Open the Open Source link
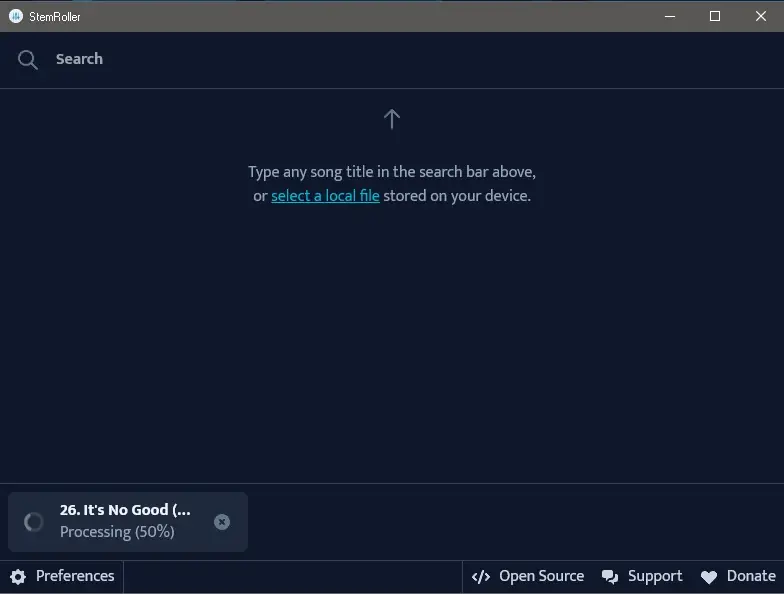This screenshot has height=594, width=784. click(528, 576)
